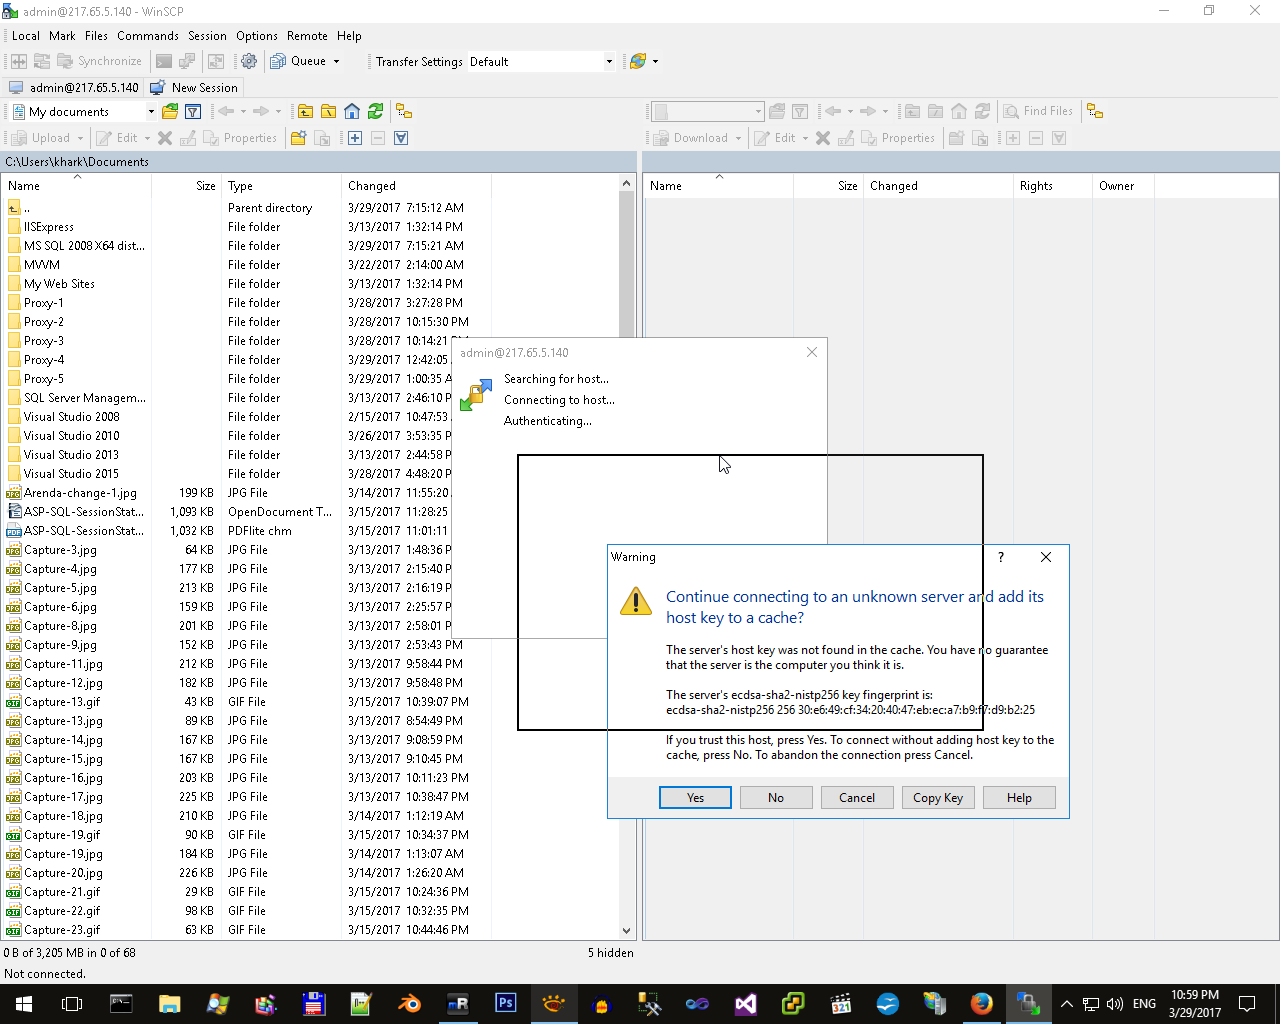Open the Preferences gear icon
This screenshot has height=1024, width=1280.
point(249,61)
